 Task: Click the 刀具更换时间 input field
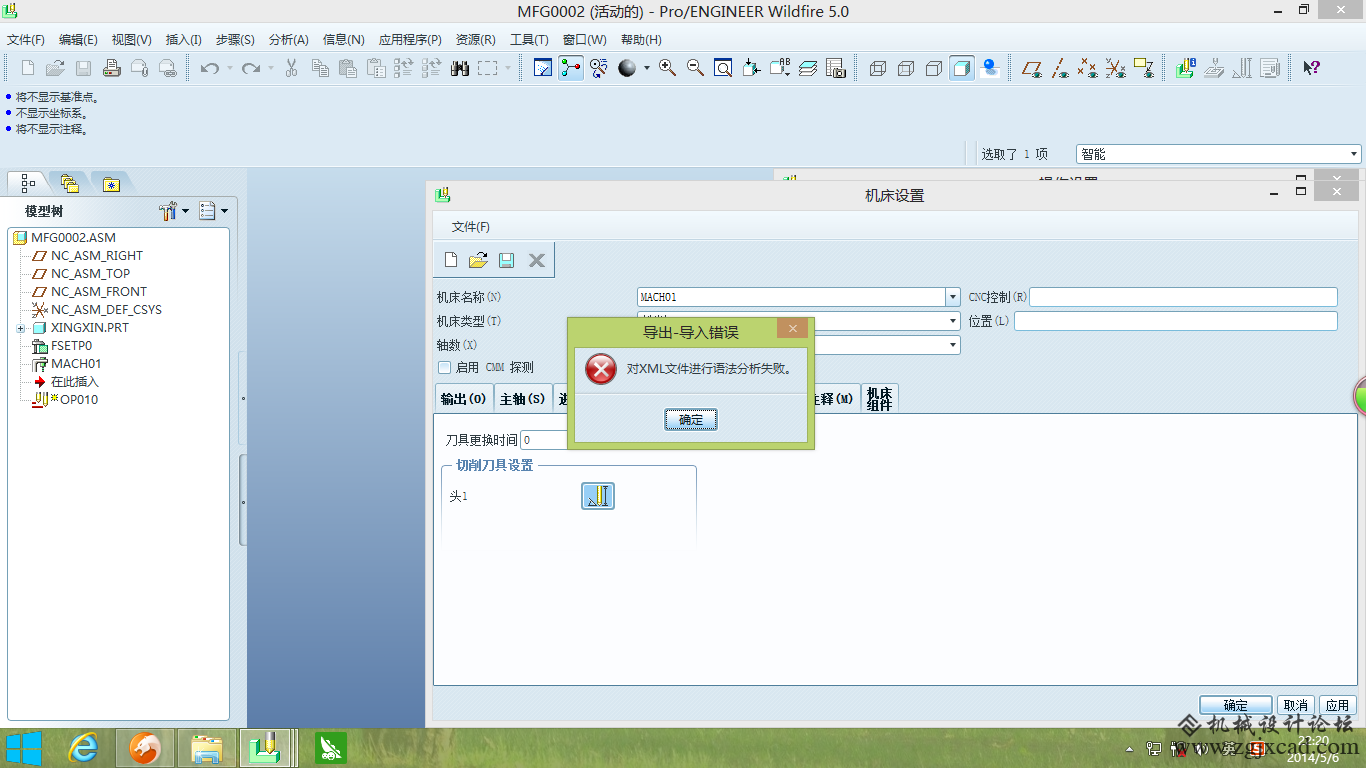(x=544, y=440)
